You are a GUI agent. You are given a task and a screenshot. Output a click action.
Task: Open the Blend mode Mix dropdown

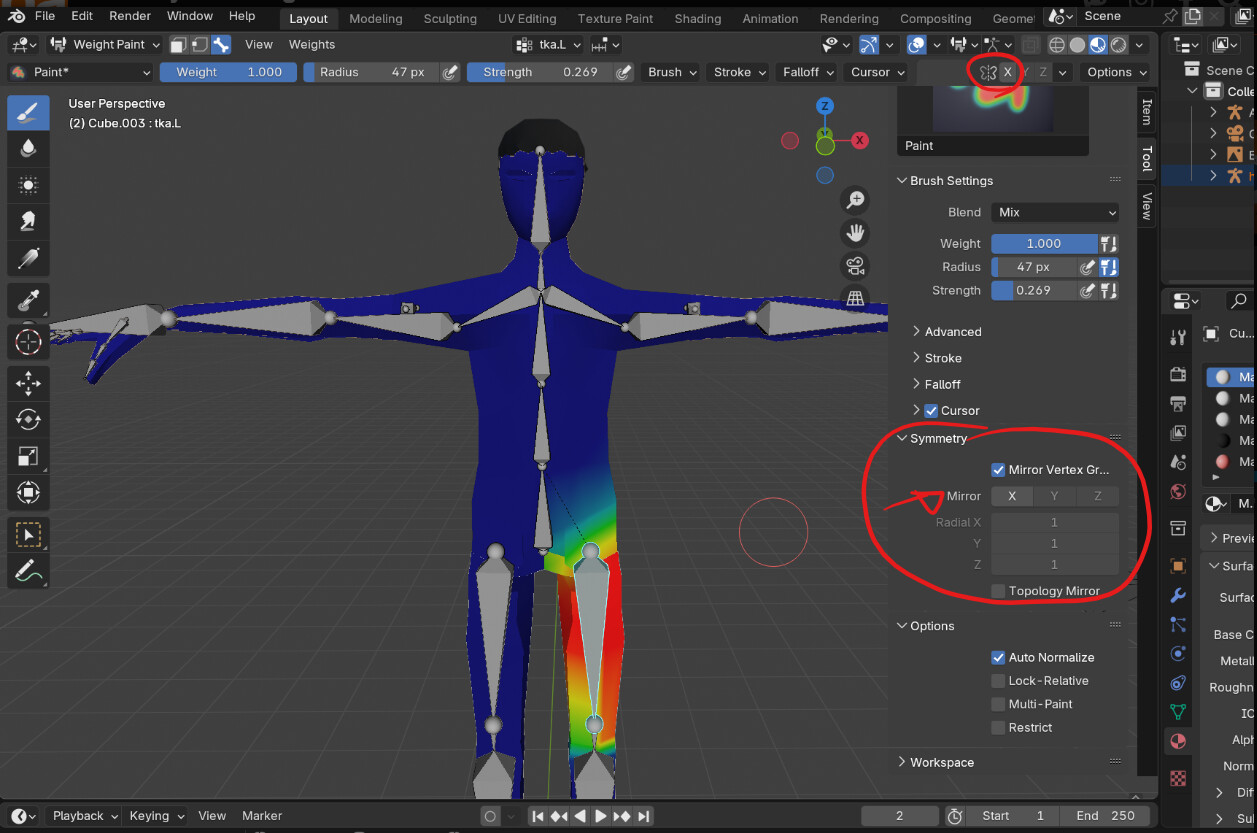(1055, 212)
